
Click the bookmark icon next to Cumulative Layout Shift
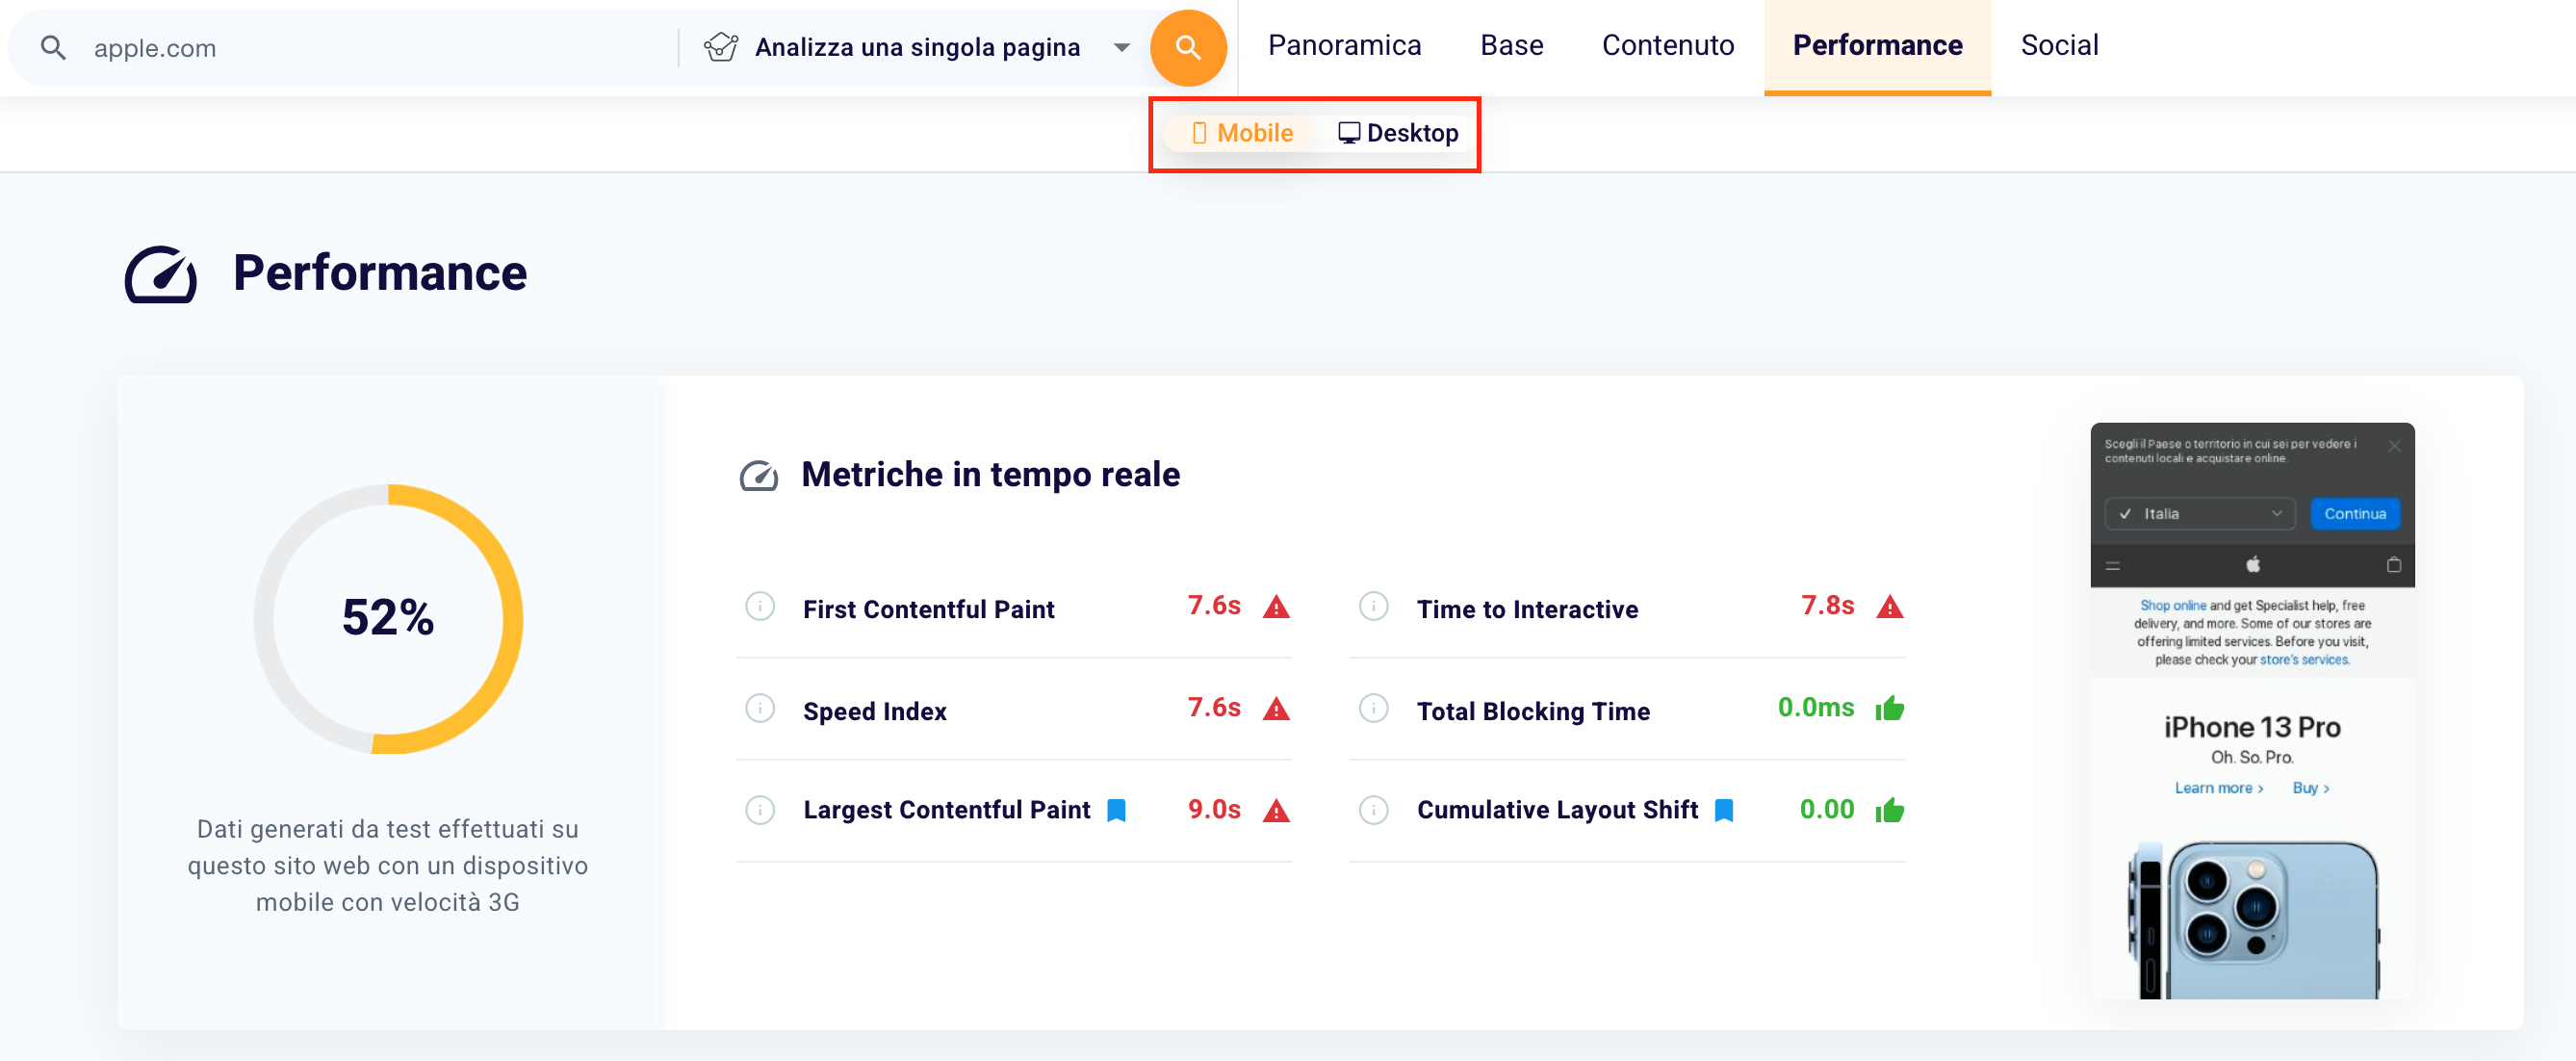pos(1723,810)
